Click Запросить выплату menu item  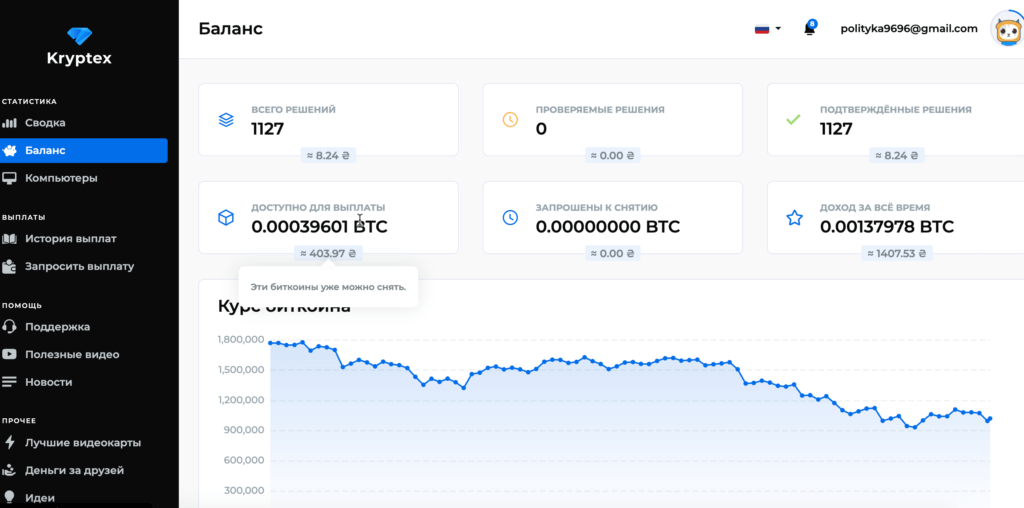coord(78,267)
